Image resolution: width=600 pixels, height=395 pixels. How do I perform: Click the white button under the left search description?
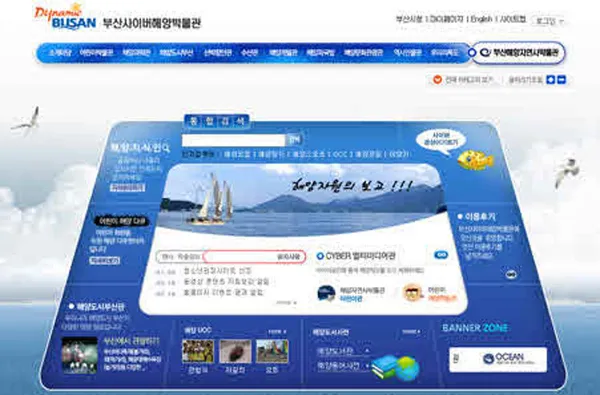[x=127, y=188]
